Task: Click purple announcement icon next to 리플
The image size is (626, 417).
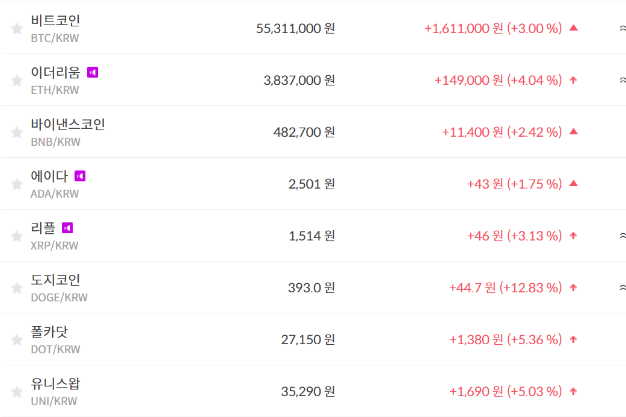Action: pos(68,228)
